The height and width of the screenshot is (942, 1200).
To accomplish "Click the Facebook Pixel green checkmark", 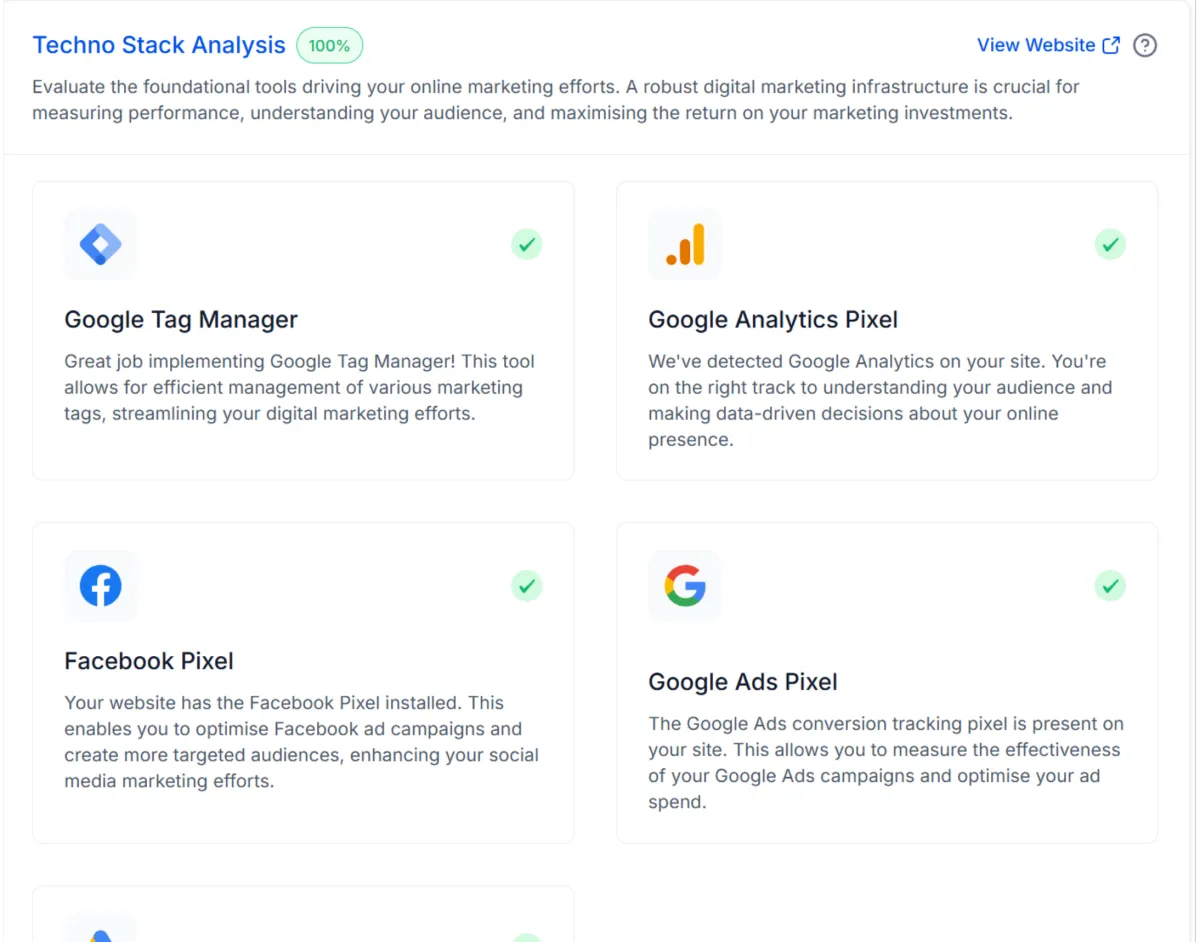I will 527,586.
